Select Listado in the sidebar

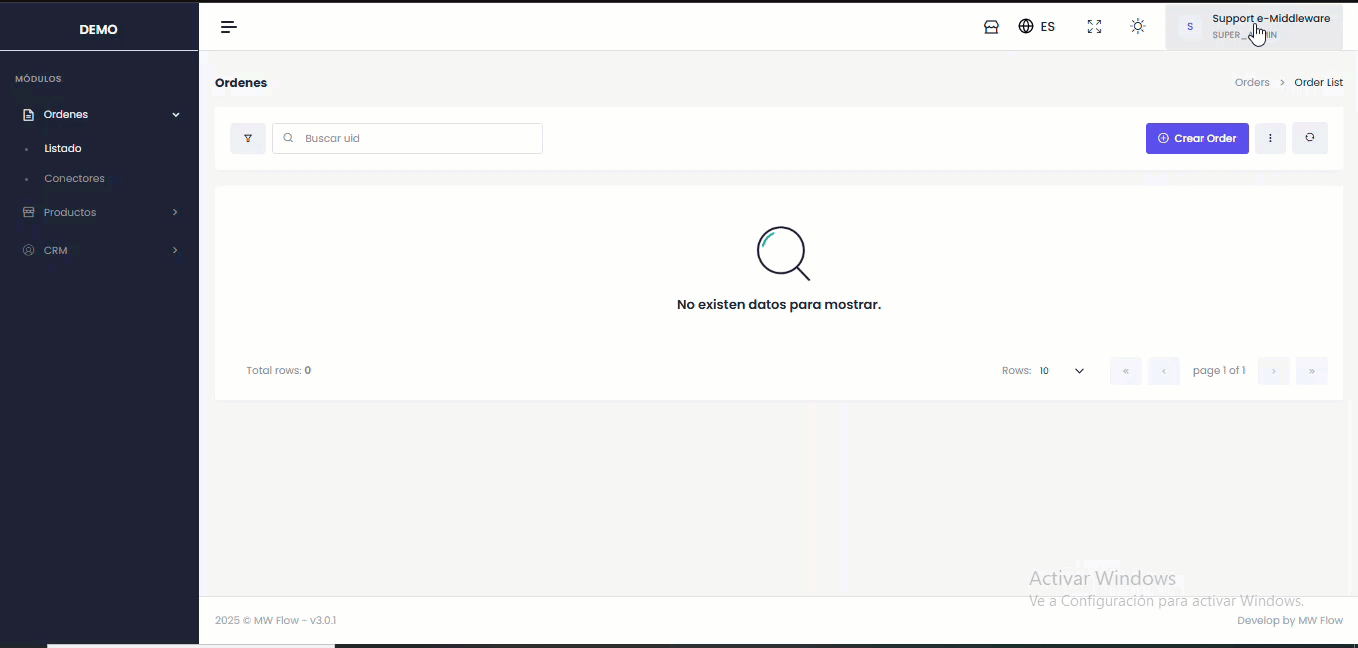tap(63, 149)
